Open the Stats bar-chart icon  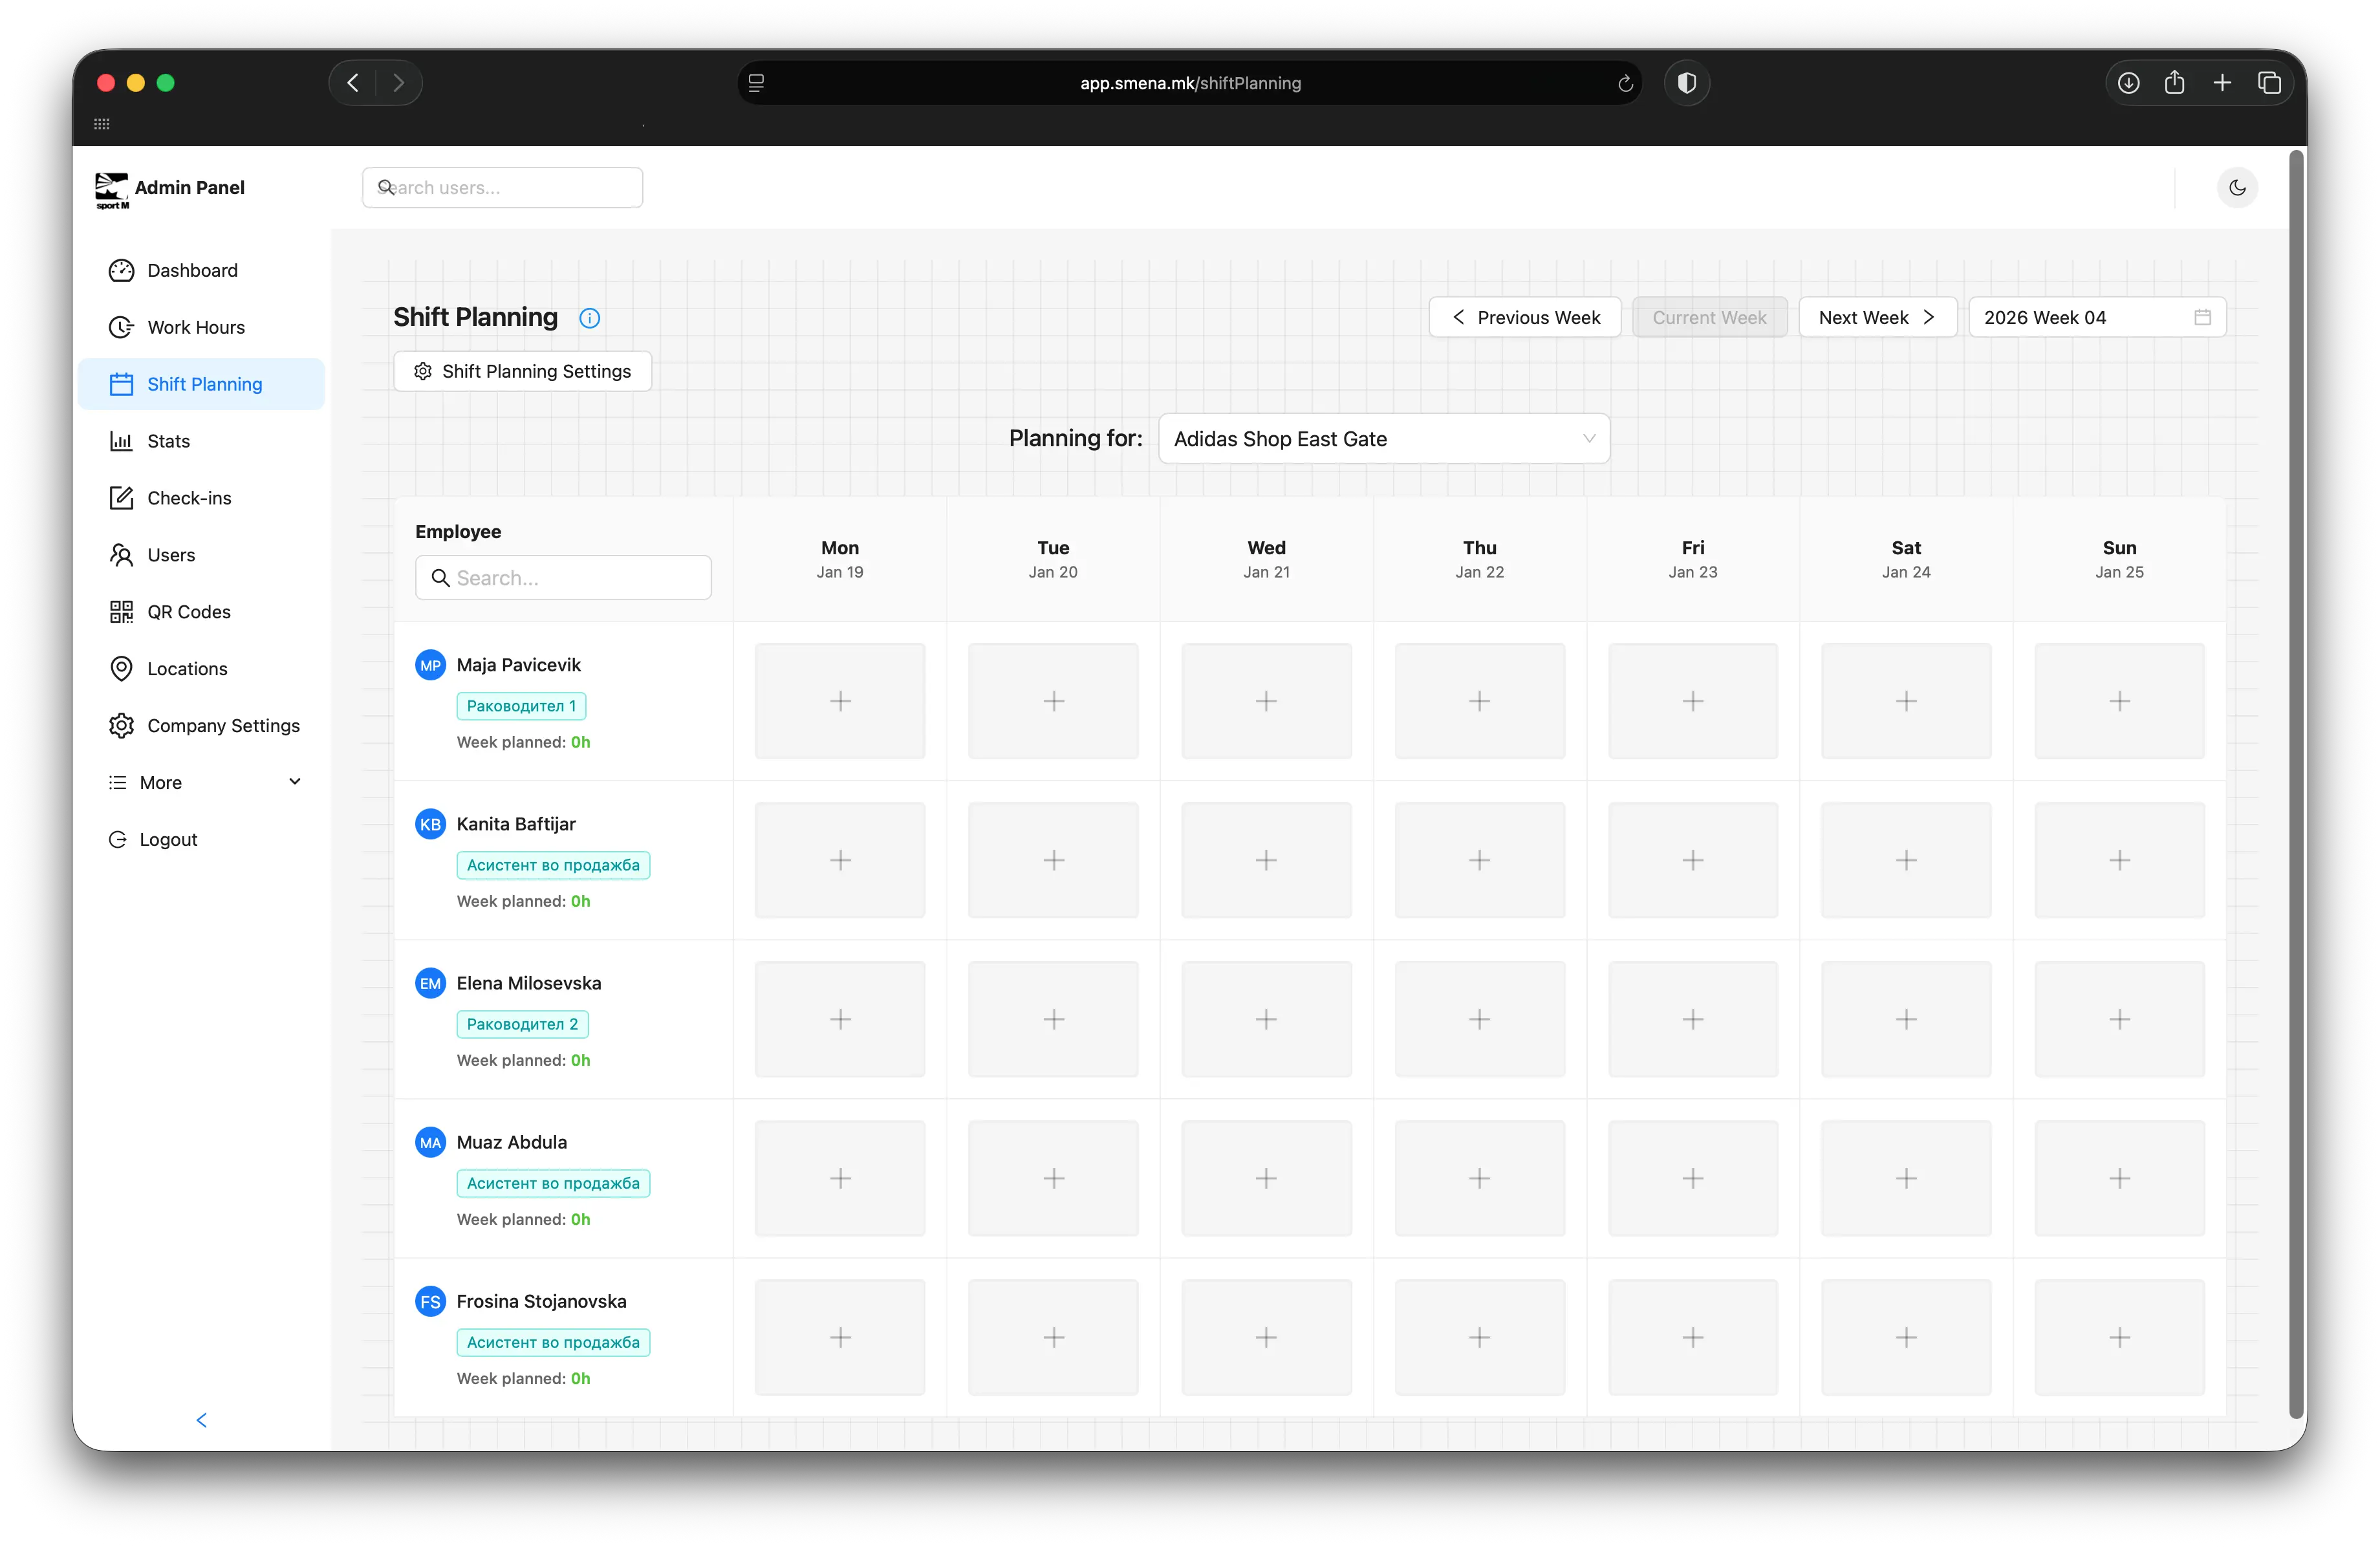pyautogui.click(x=121, y=441)
